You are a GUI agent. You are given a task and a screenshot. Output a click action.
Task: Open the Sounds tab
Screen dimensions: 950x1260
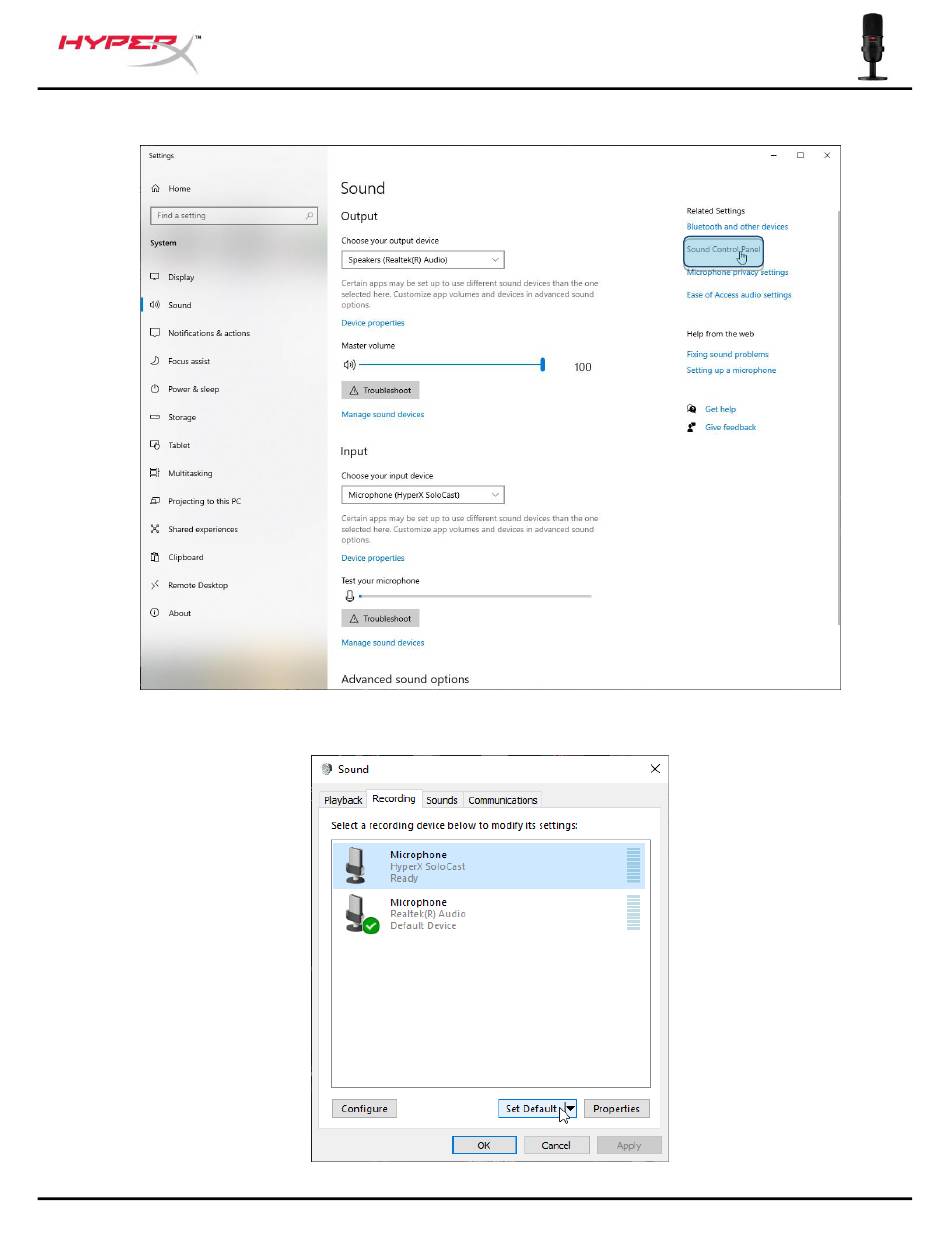(442, 800)
